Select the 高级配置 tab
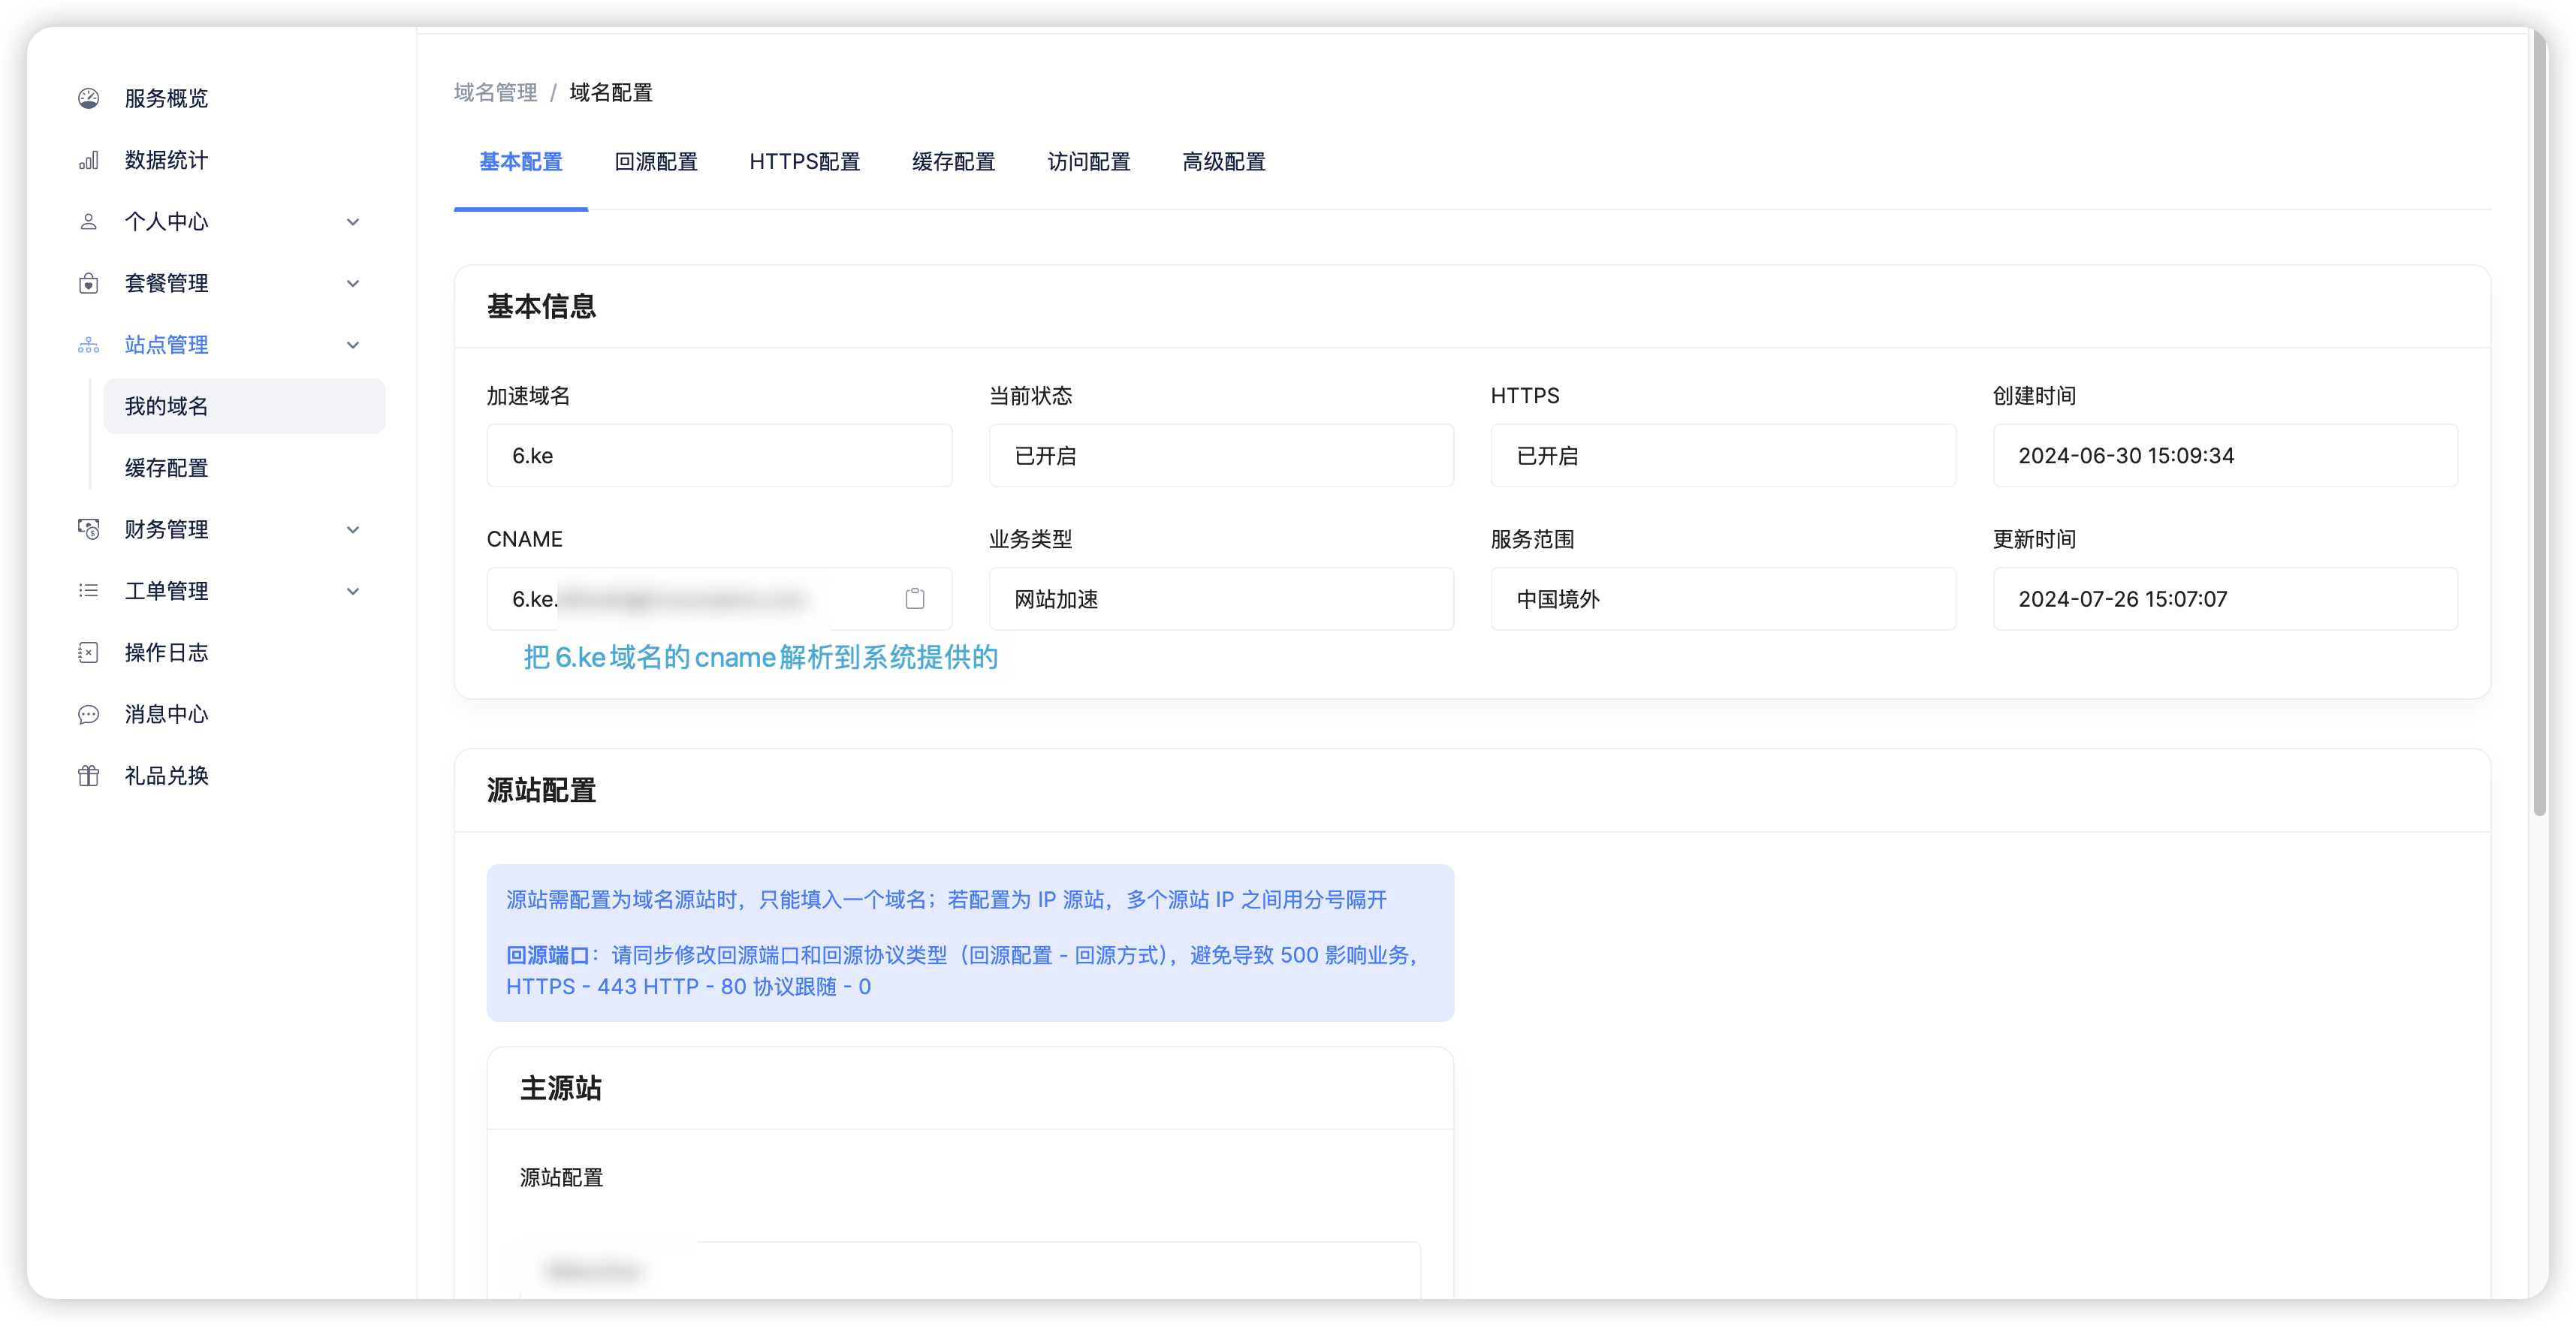The image size is (2576, 1326). click(1223, 162)
